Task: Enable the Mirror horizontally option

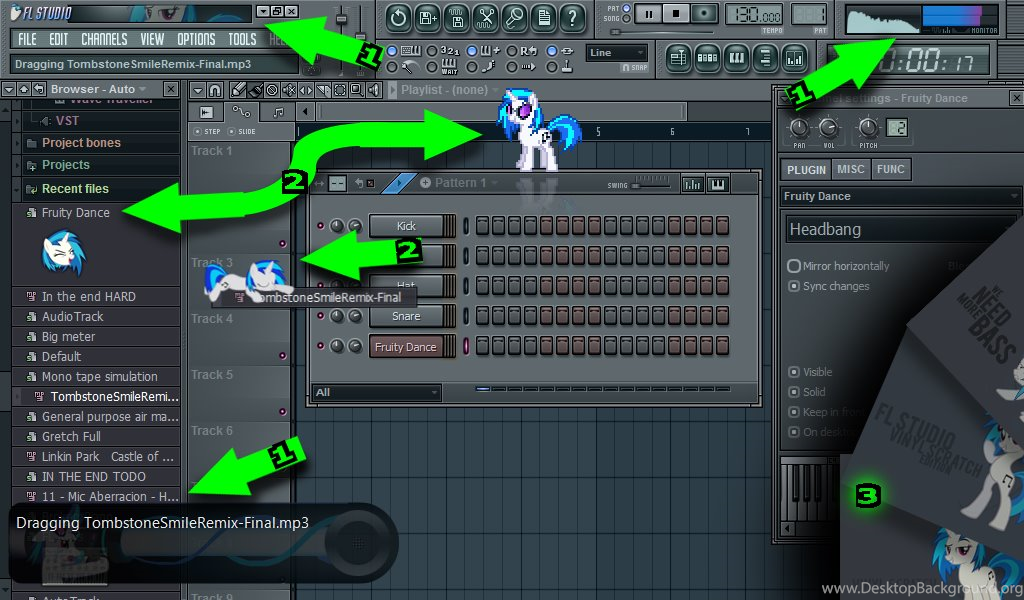Action: 794,266
